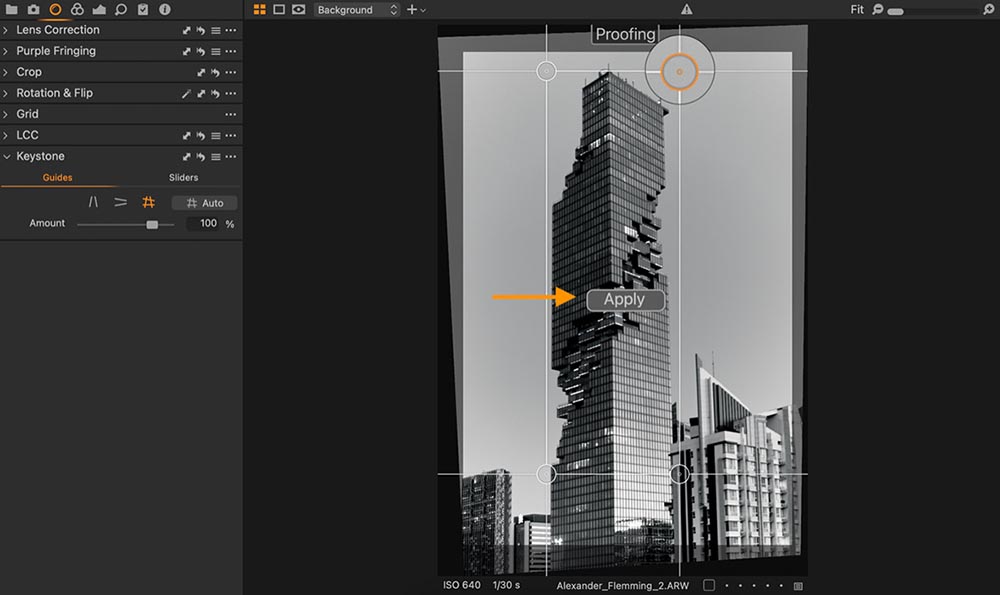The height and width of the screenshot is (595, 1000).
Task: Open the Capture camera tool tab
Action: point(33,10)
